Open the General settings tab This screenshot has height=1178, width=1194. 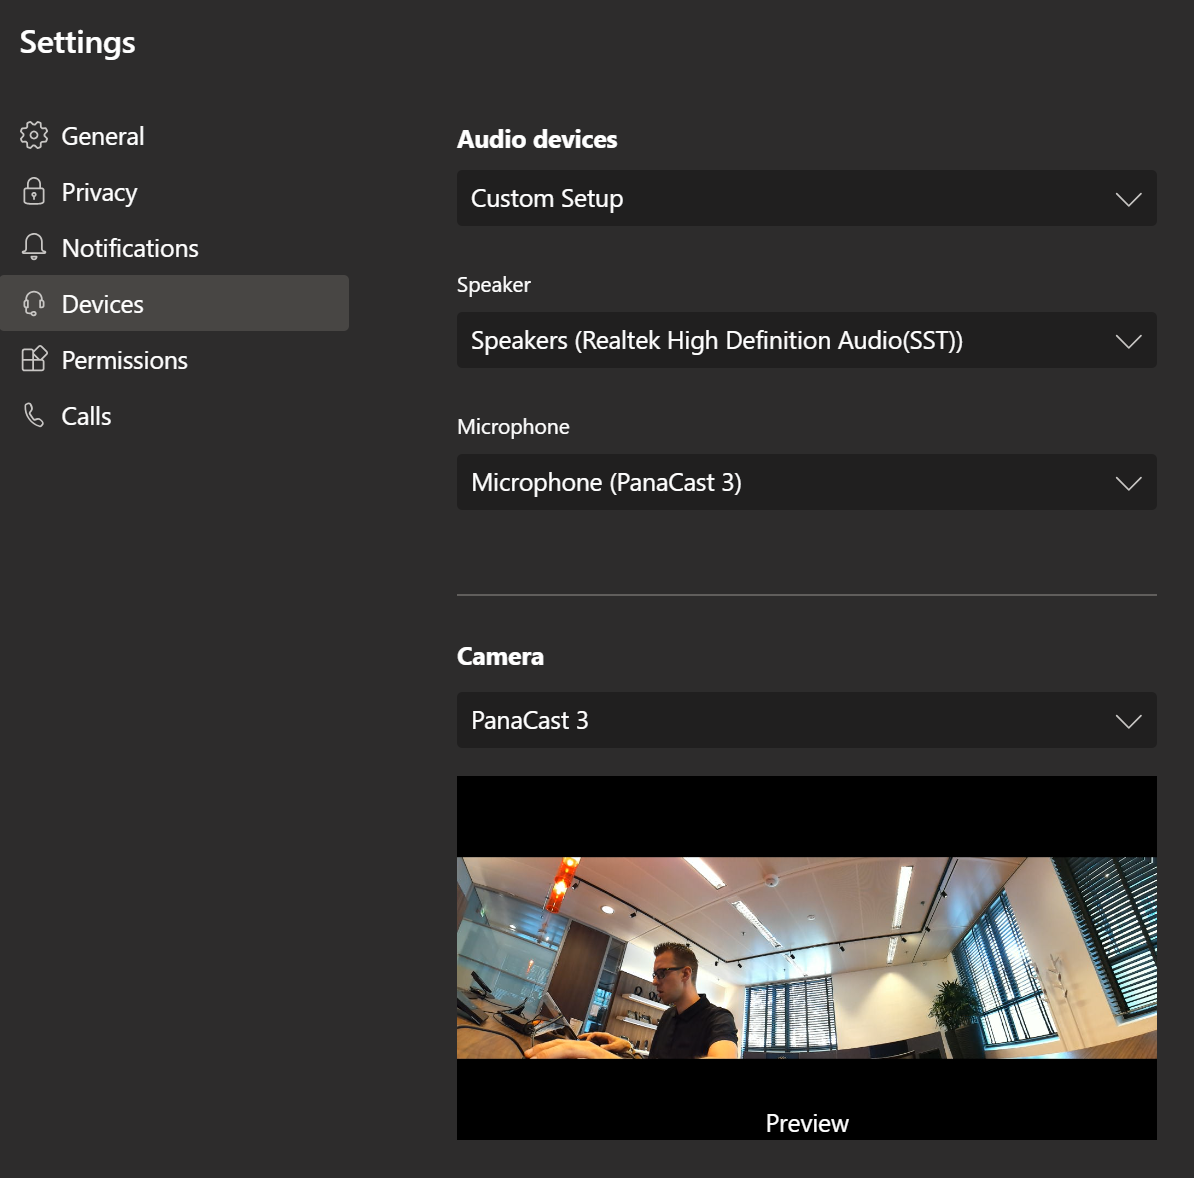pyautogui.click(x=103, y=136)
